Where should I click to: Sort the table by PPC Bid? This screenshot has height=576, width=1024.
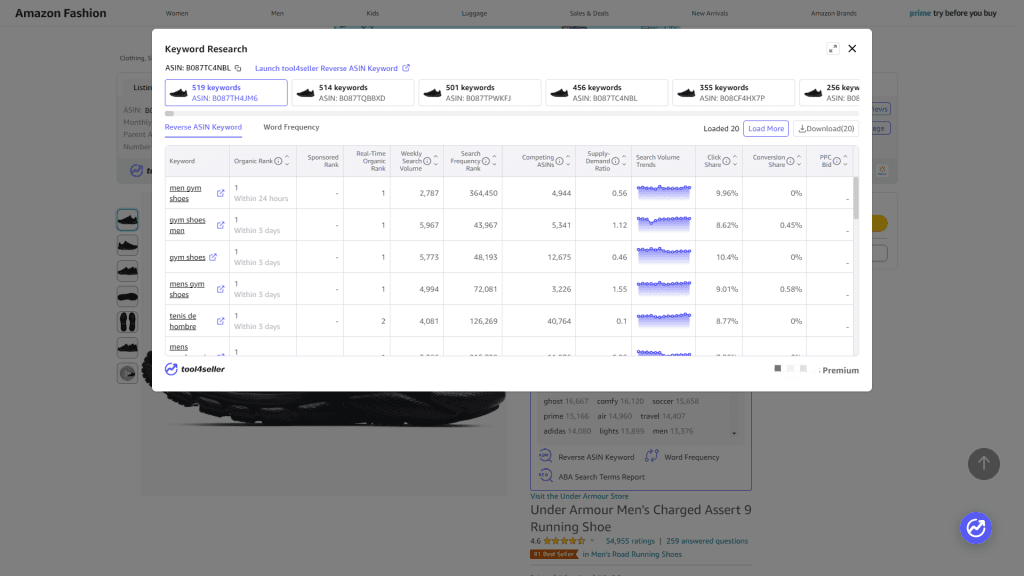coord(845,161)
